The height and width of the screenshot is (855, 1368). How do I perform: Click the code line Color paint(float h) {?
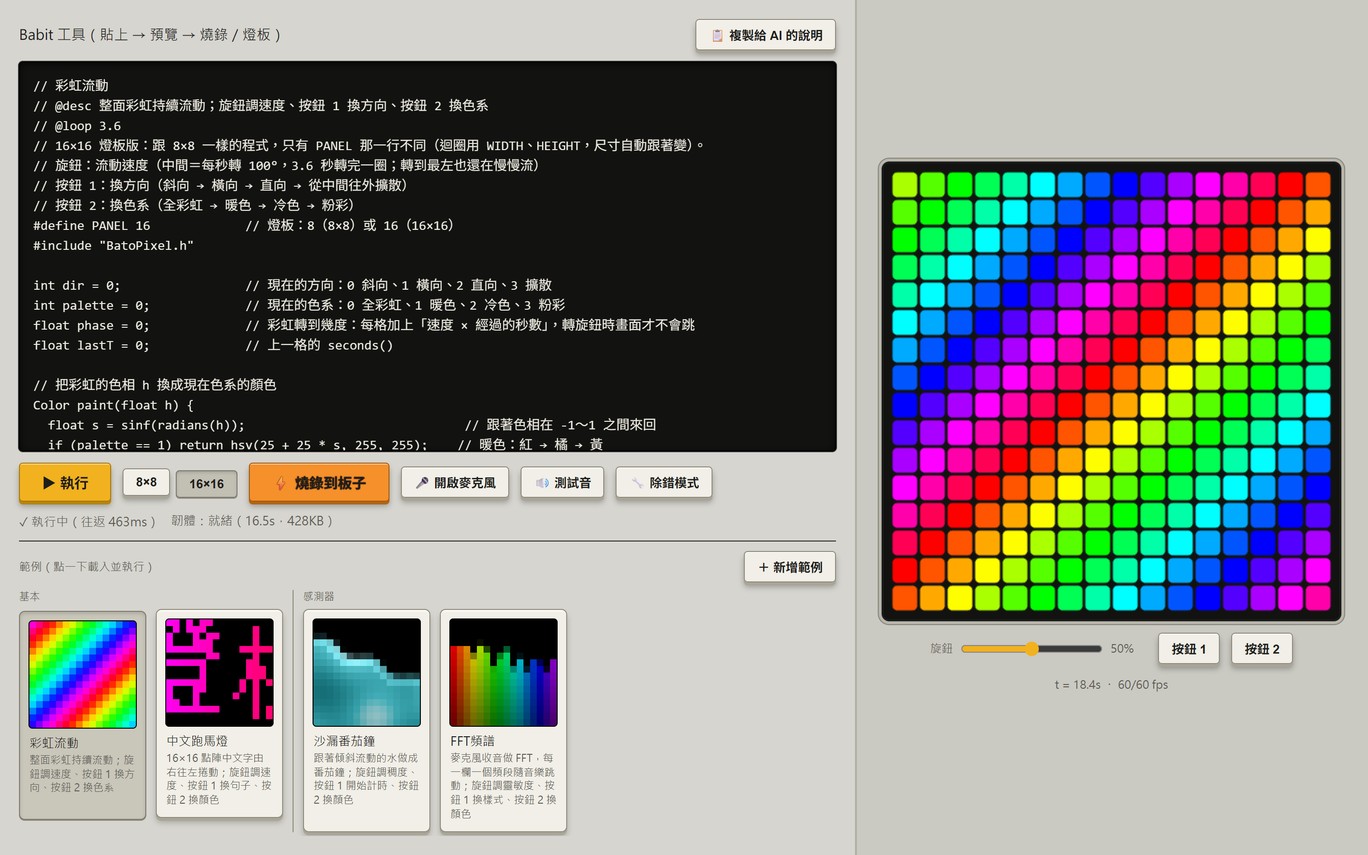pyautogui.click(x=113, y=405)
